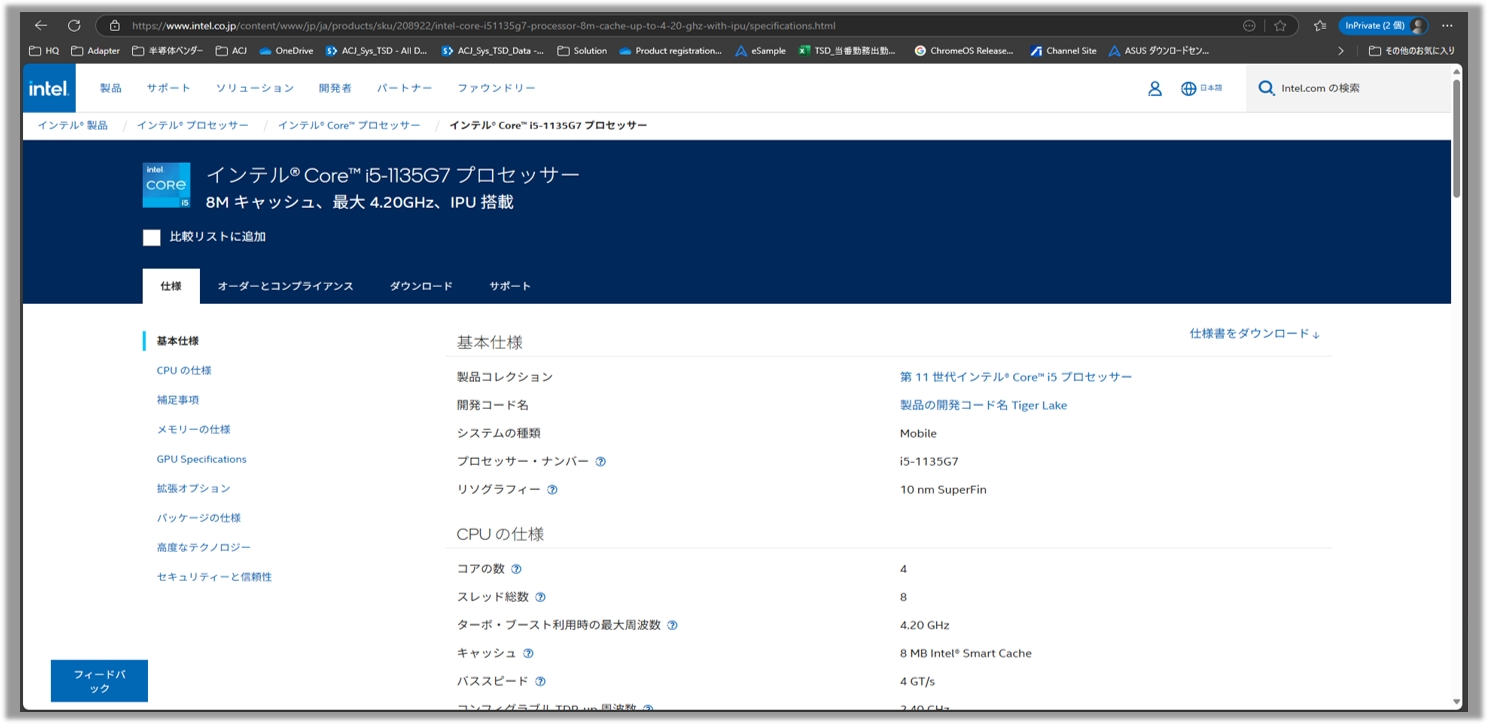1491x728 pixels.
Task: Switch to the ダウンロード tab
Action: [421, 286]
